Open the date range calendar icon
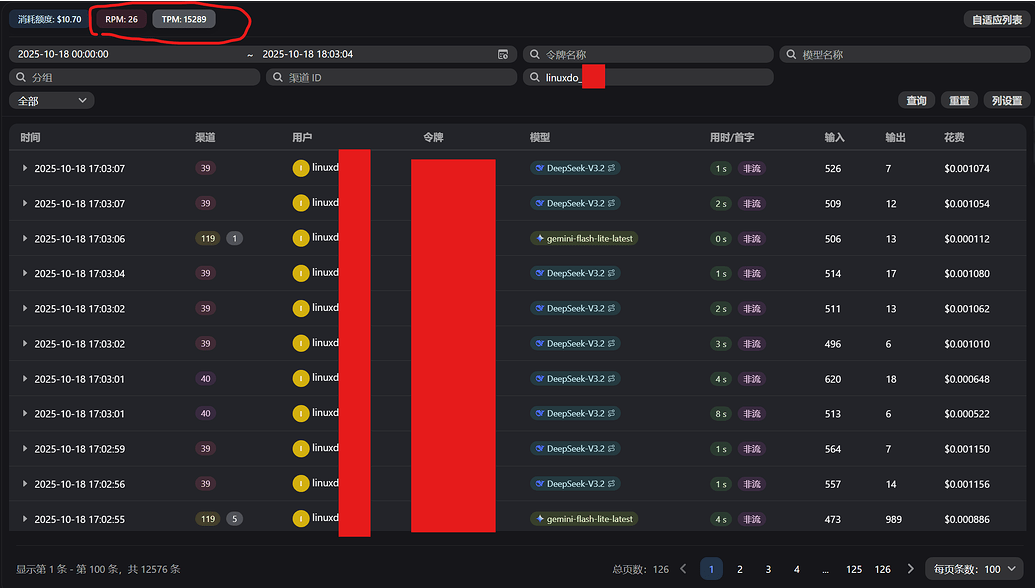The width and height of the screenshot is (1035, 588). point(503,54)
